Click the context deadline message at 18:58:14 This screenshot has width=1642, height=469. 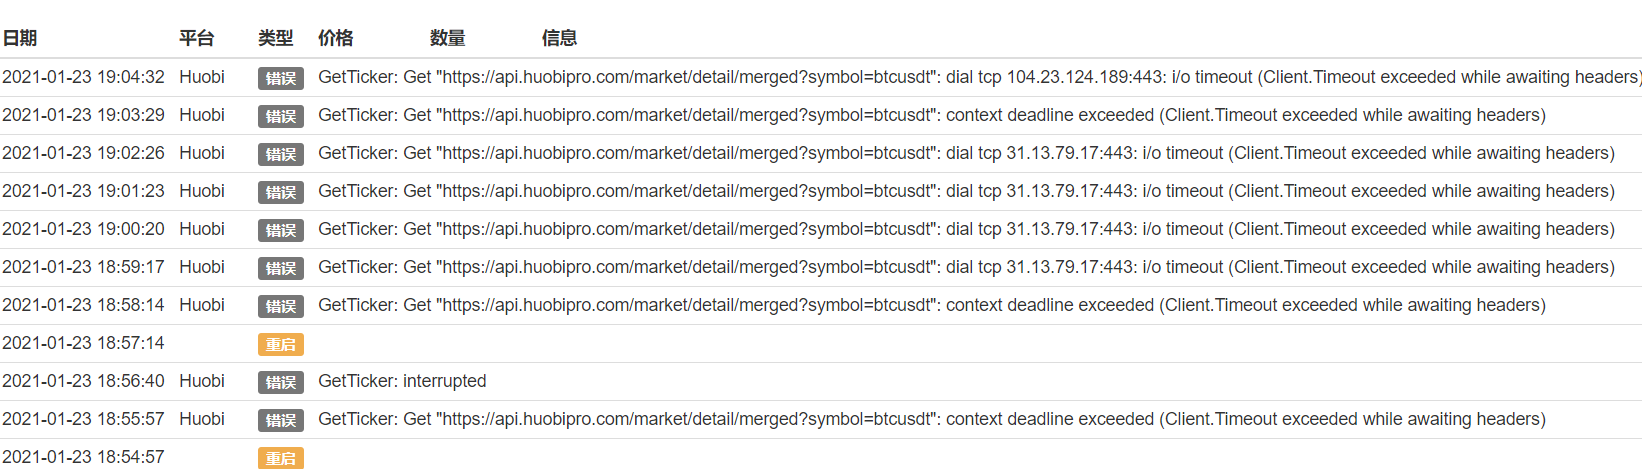[931, 305]
